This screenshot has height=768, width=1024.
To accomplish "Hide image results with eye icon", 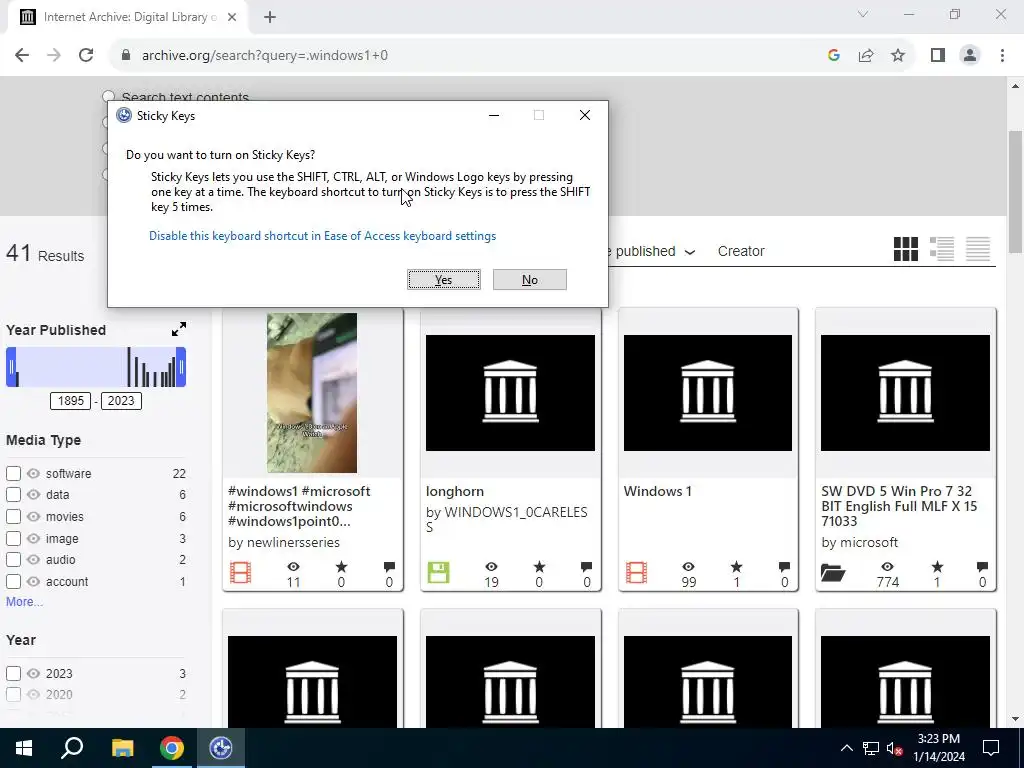I will click(x=33, y=538).
